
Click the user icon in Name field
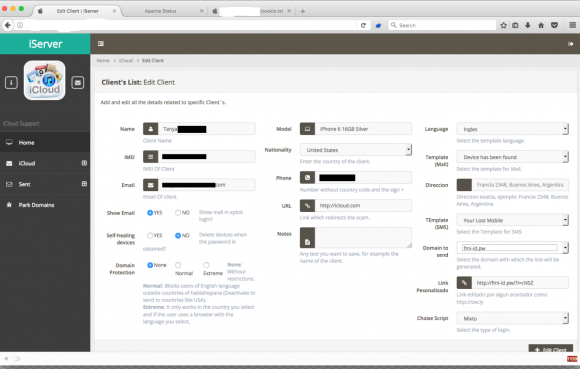[151, 129]
